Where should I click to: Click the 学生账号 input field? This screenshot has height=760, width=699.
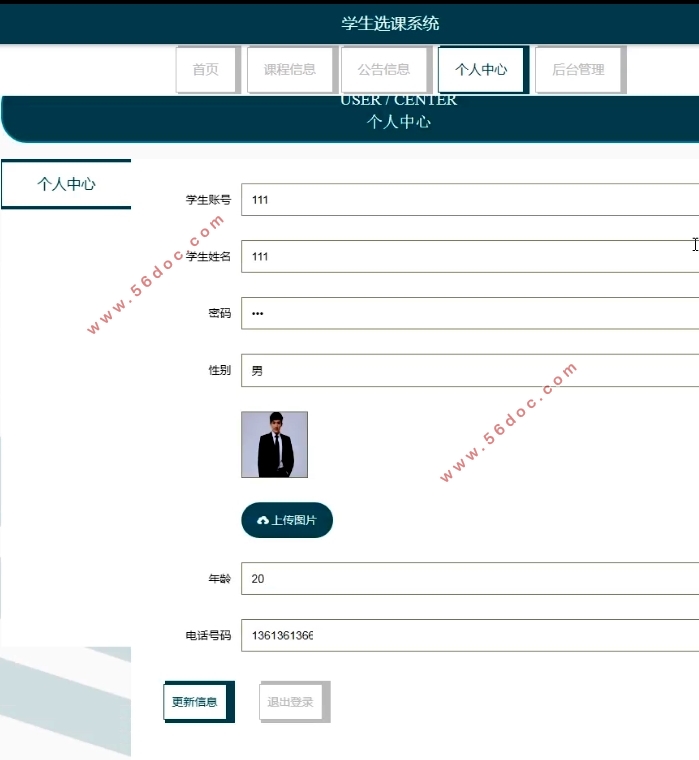470,200
